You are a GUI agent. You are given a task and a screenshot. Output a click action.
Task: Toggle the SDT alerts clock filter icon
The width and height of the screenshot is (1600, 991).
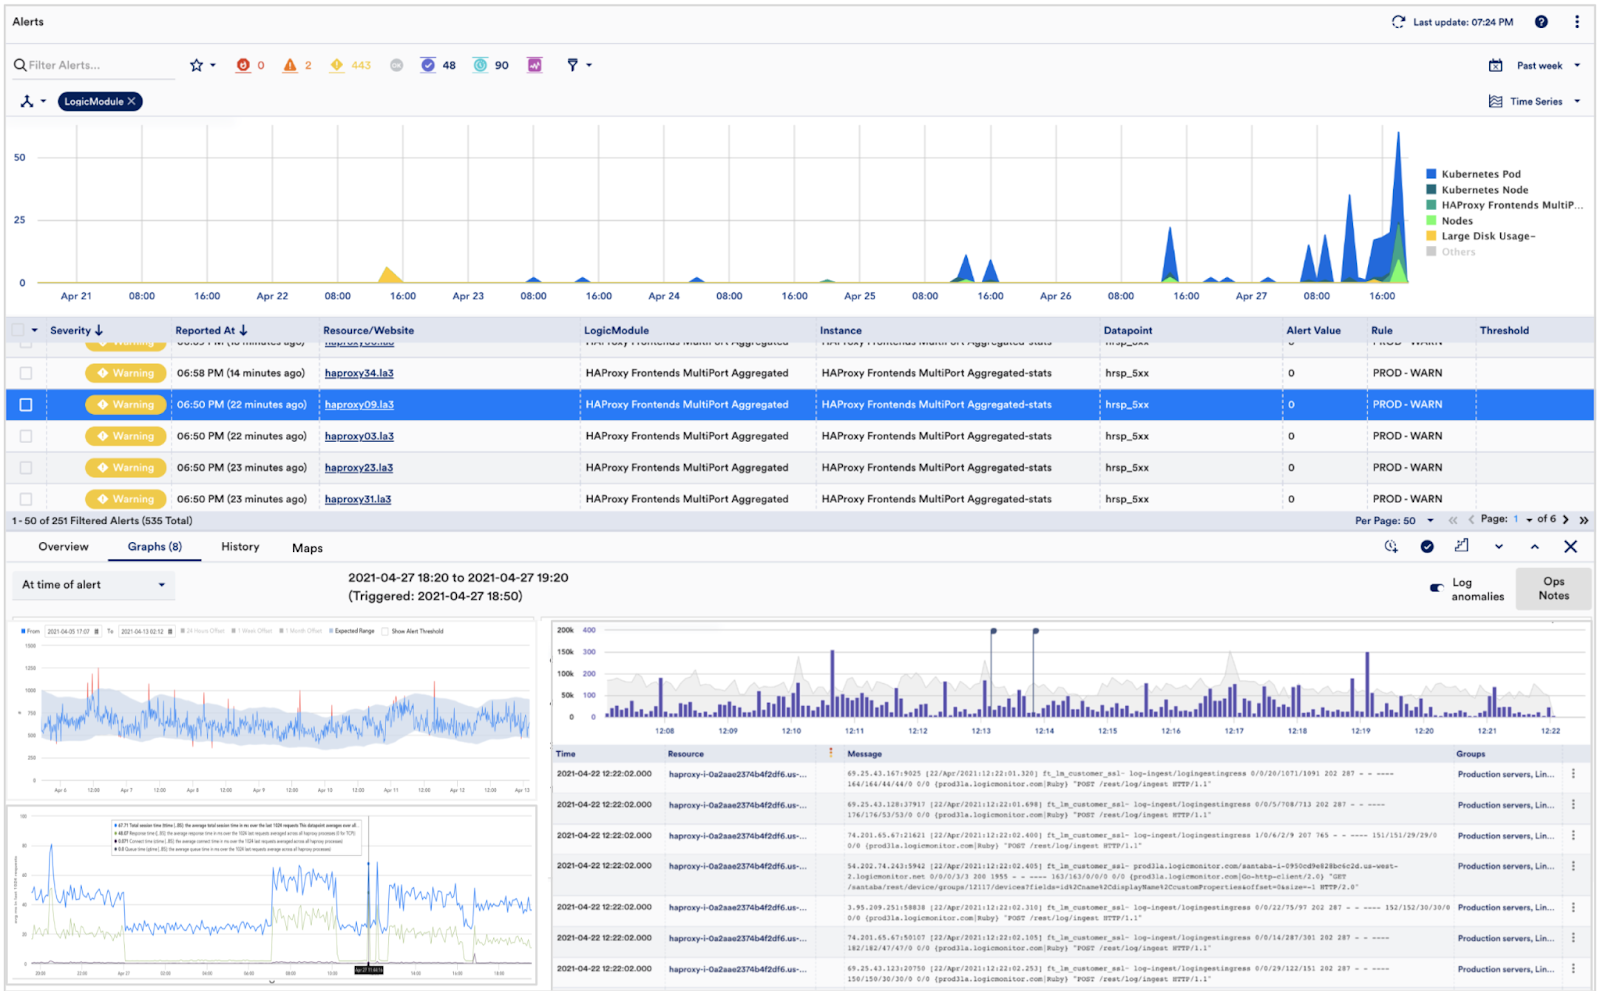[x=480, y=65]
